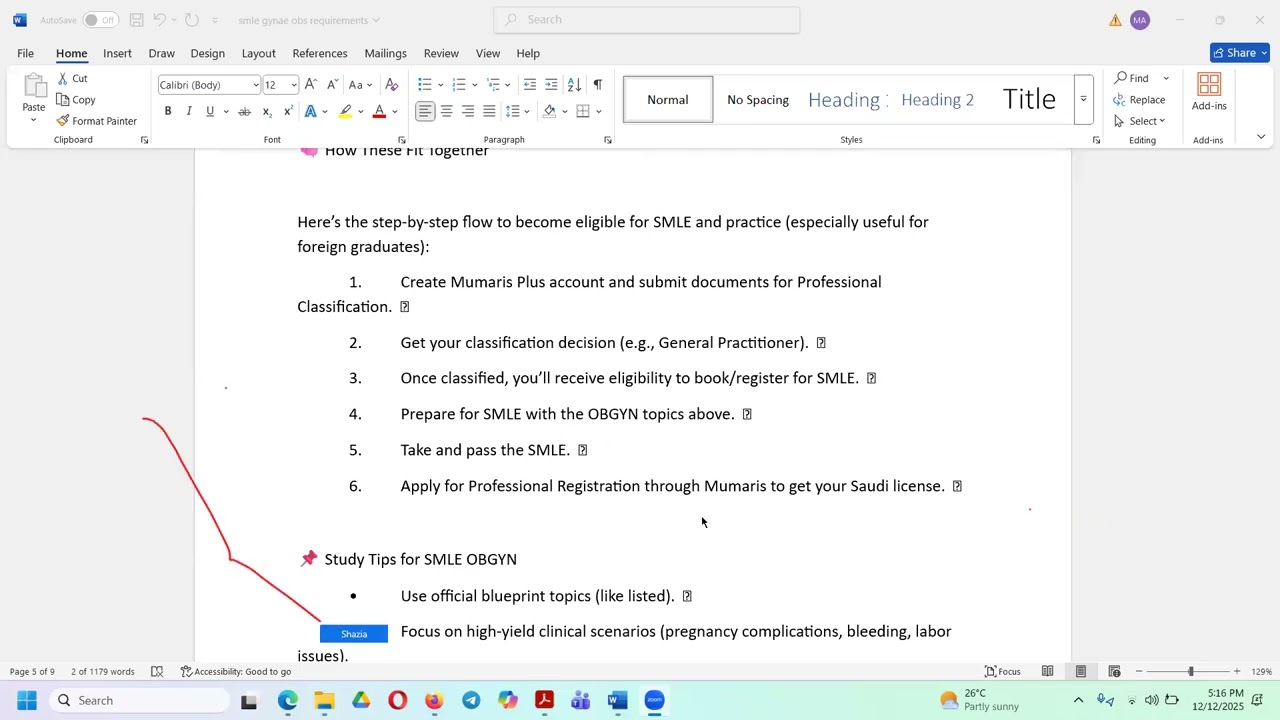Clear all formatting with eraser A icon
This screenshot has height=720, width=1280.
(392, 85)
